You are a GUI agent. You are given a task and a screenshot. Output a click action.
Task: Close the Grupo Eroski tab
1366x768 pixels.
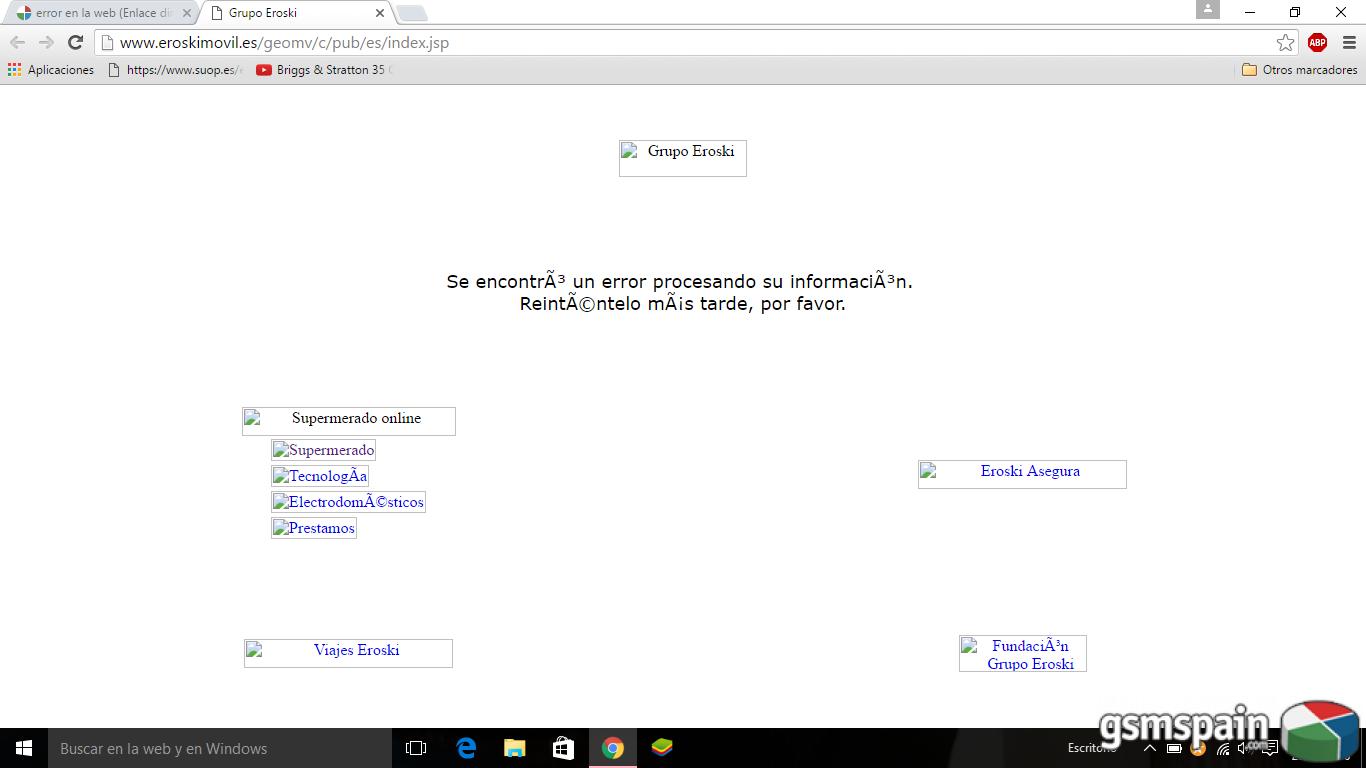[x=380, y=13]
